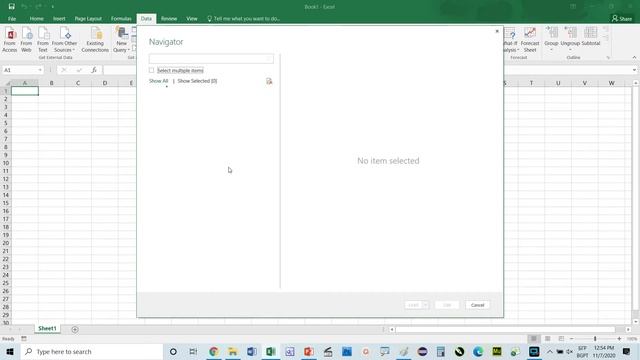Switch to the Insert ribbon tab
Screen dimensions: 640x360
coord(59,19)
